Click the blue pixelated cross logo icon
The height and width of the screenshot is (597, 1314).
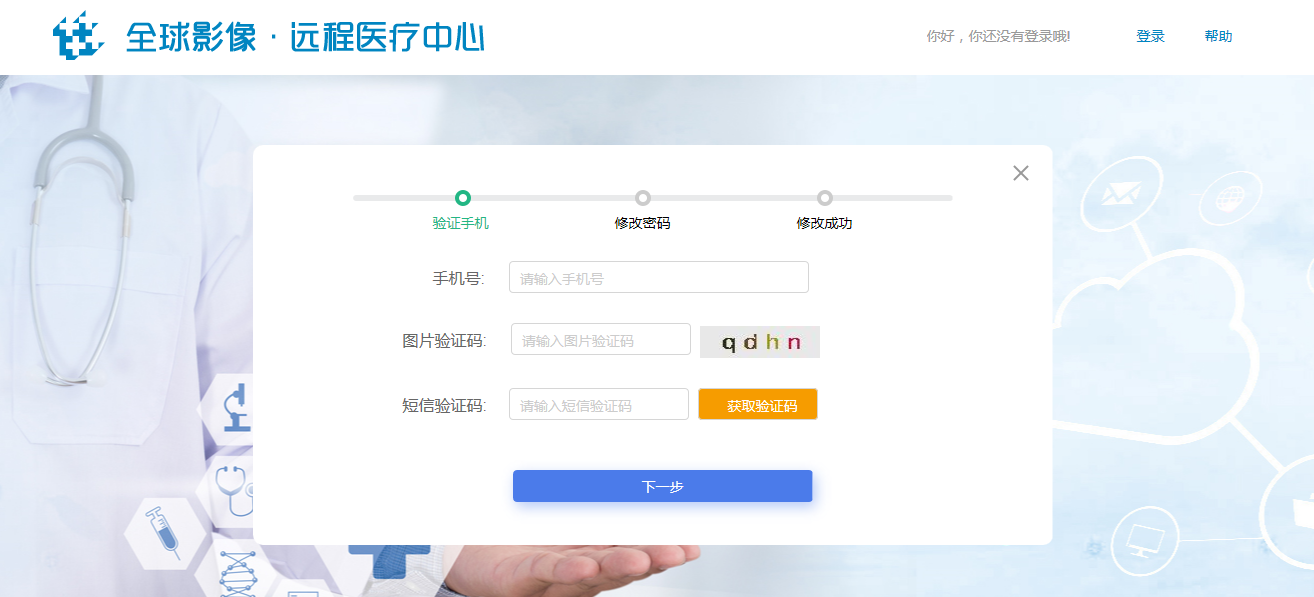[78, 36]
